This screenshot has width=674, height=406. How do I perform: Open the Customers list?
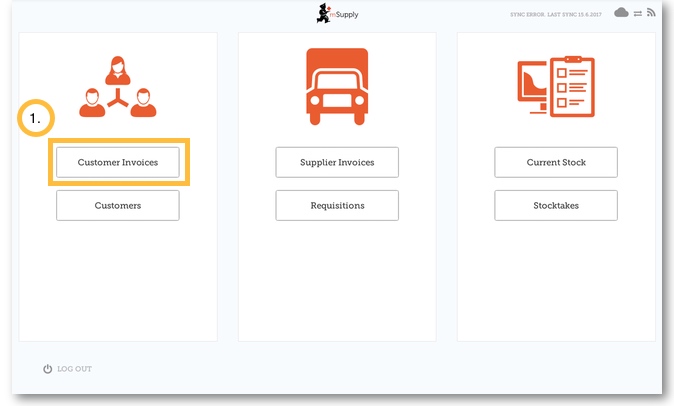click(118, 205)
